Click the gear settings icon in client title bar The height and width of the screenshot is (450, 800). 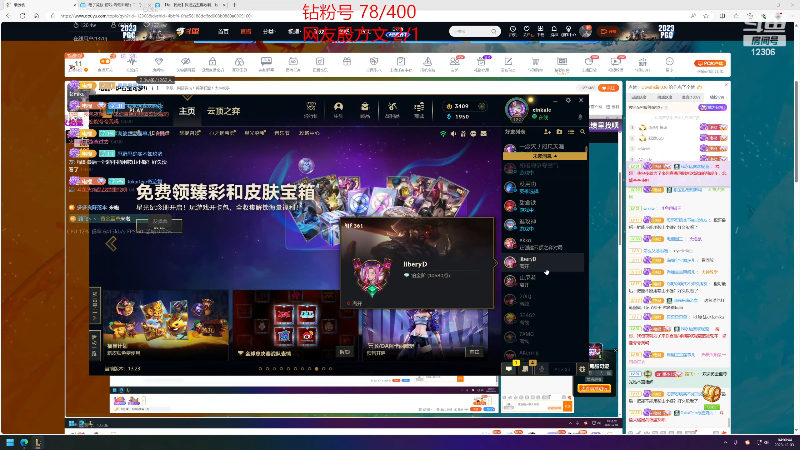(x=568, y=101)
